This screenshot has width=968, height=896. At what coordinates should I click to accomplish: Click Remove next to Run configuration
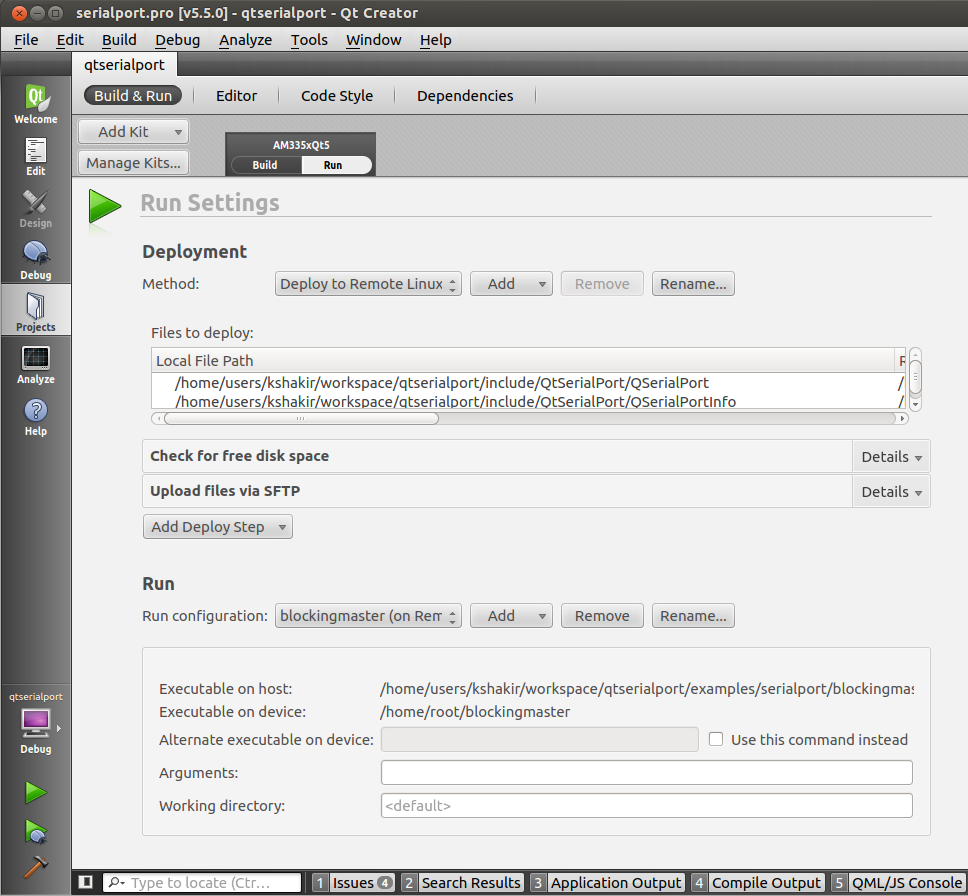(602, 616)
